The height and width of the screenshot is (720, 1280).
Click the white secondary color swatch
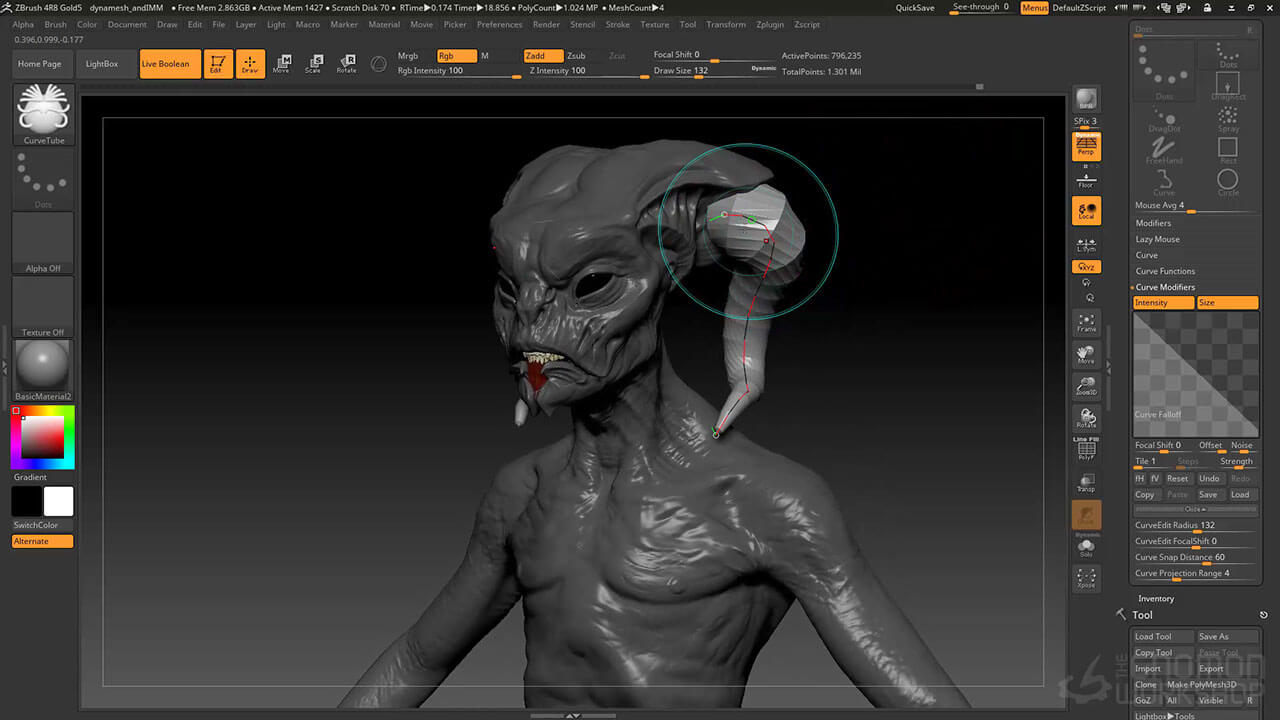59,501
